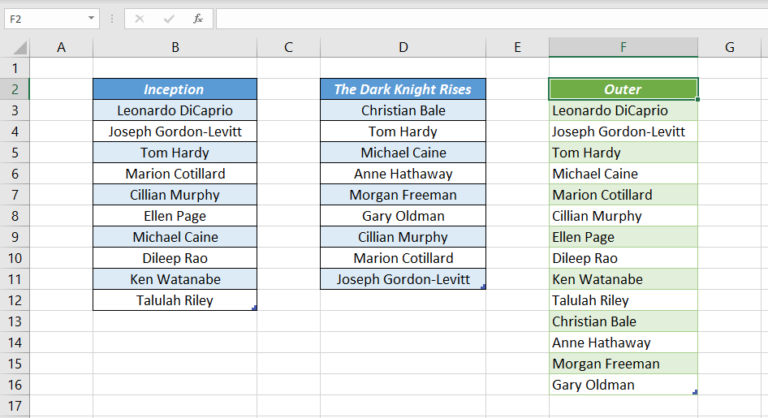Select column E header
The height and width of the screenshot is (418, 768).
517,48
